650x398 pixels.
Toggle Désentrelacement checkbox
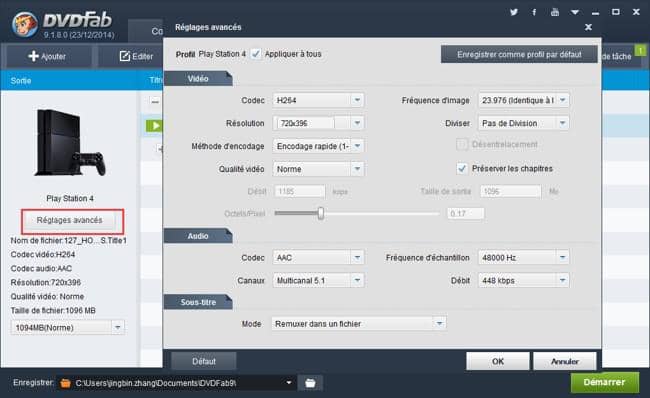coord(461,144)
